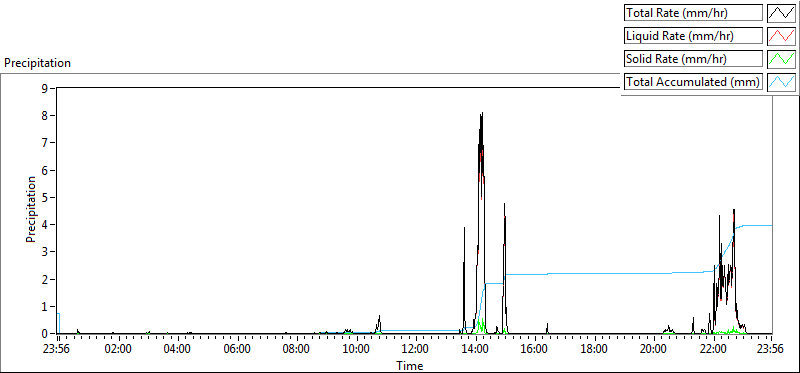Select the Liquid Rate (mm/hr) legend label
Image resolution: width=800 pixels, height=373 pixels.
click(693, 36)
